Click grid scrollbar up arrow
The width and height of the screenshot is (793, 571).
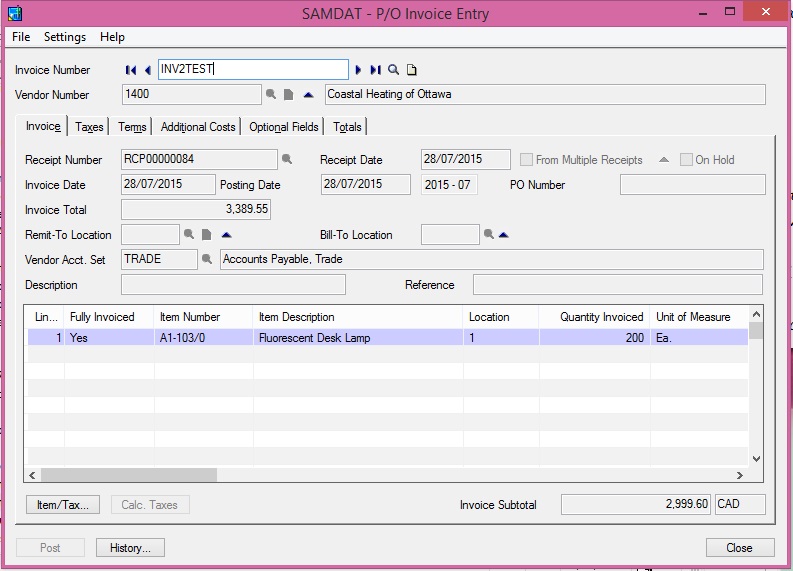756,314
